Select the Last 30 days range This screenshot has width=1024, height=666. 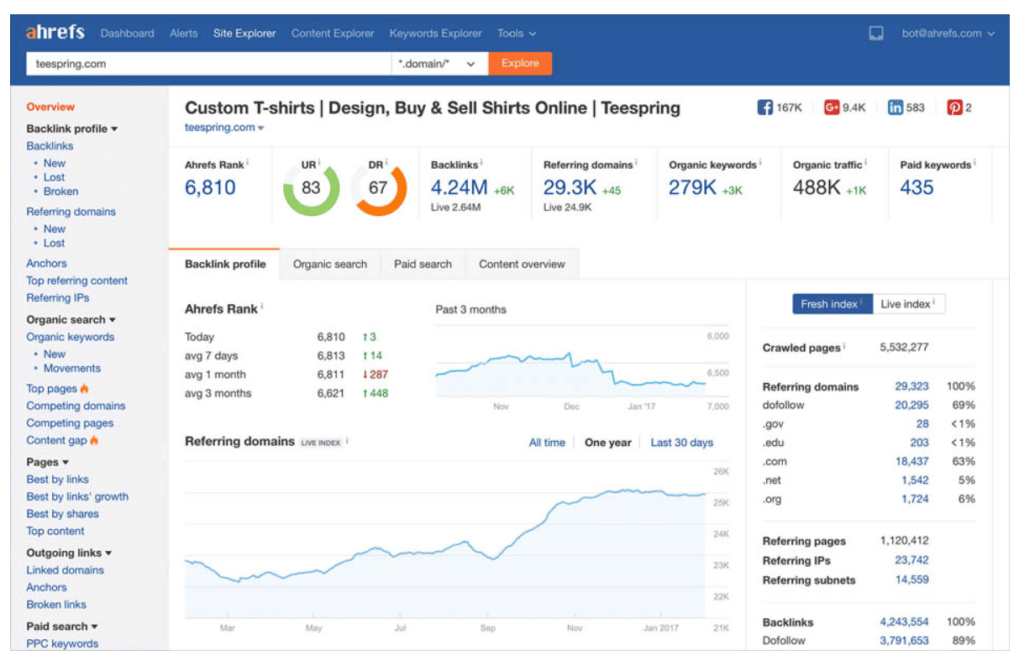682,442
